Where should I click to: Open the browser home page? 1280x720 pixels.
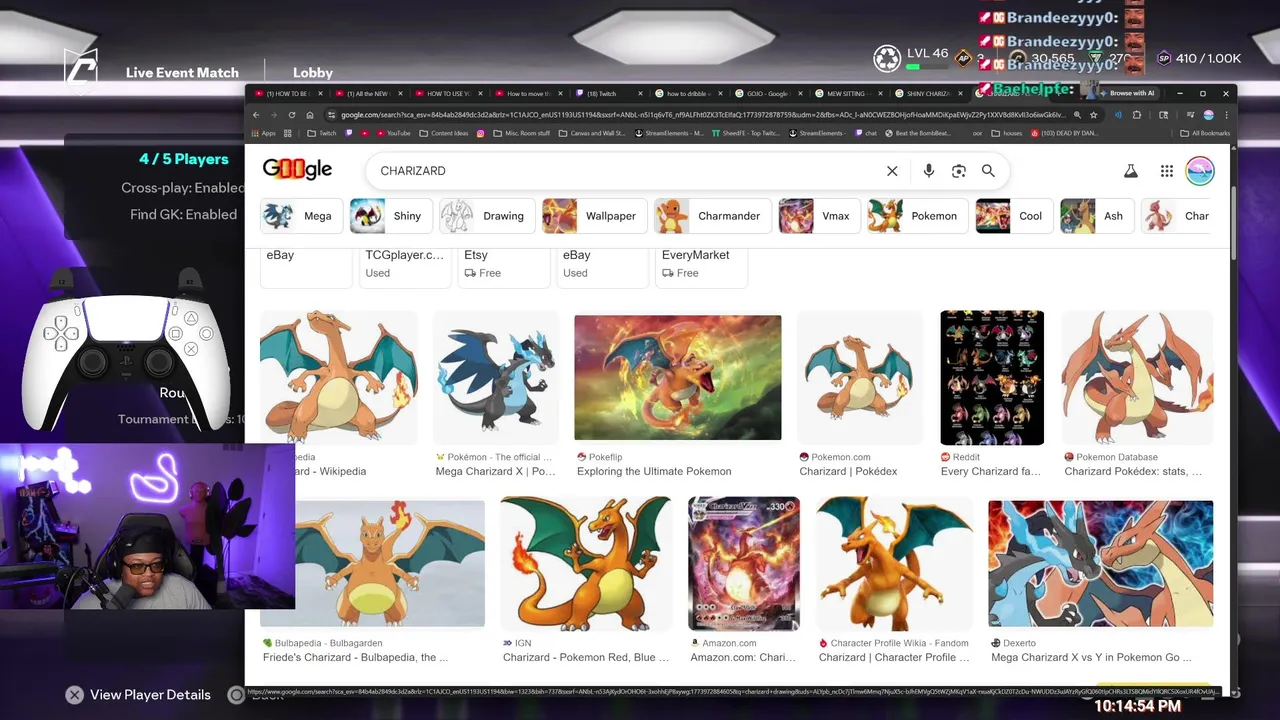click(310, 115)
